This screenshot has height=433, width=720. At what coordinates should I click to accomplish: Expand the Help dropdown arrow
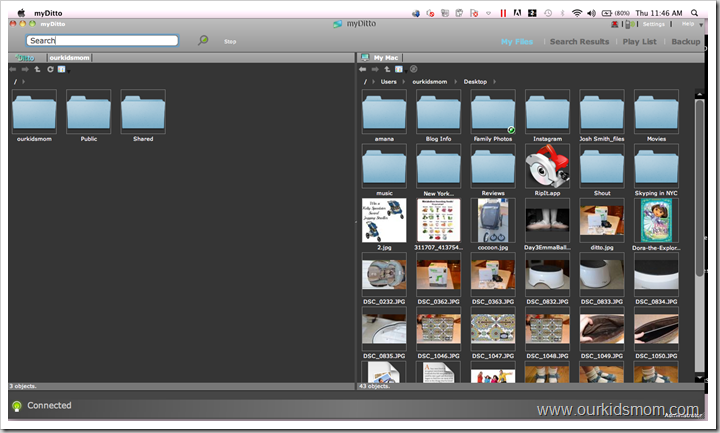[x=701, y=23]
